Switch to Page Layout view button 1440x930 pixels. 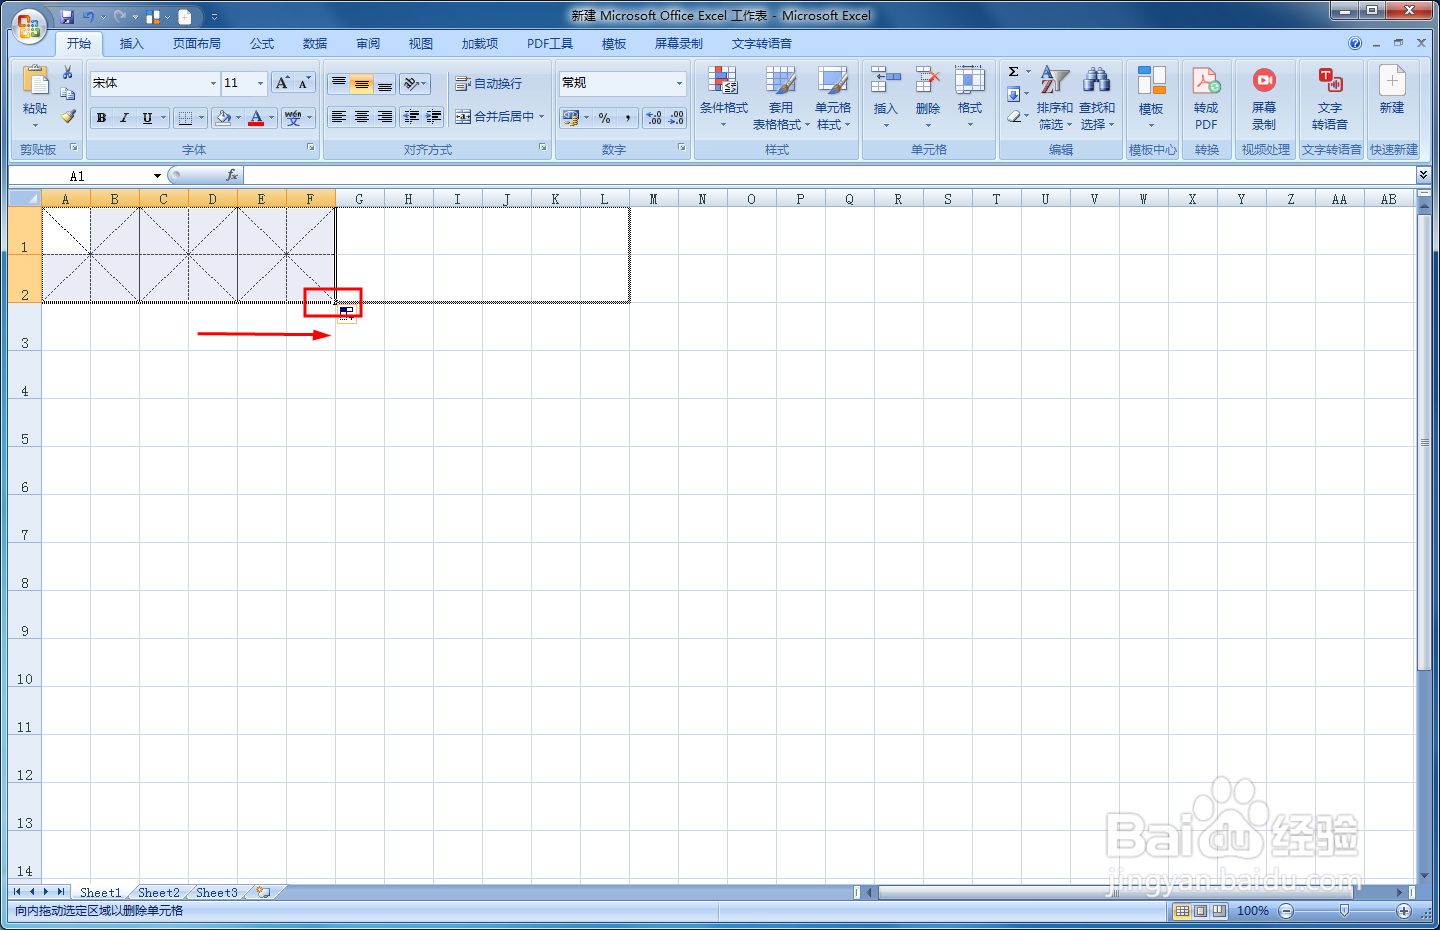[1201, 911]
